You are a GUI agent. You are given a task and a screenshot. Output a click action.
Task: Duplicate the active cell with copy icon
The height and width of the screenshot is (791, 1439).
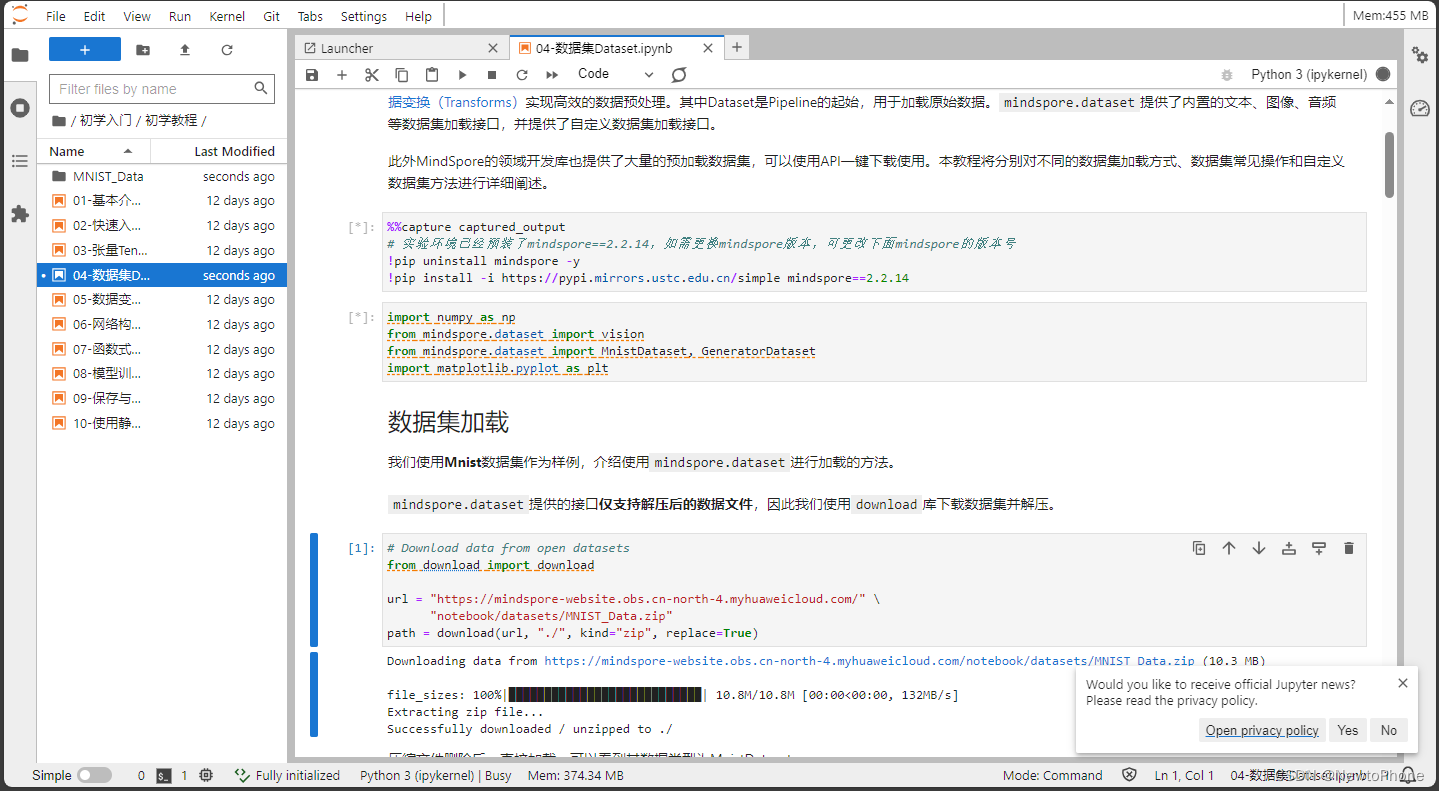(1199, 548)
